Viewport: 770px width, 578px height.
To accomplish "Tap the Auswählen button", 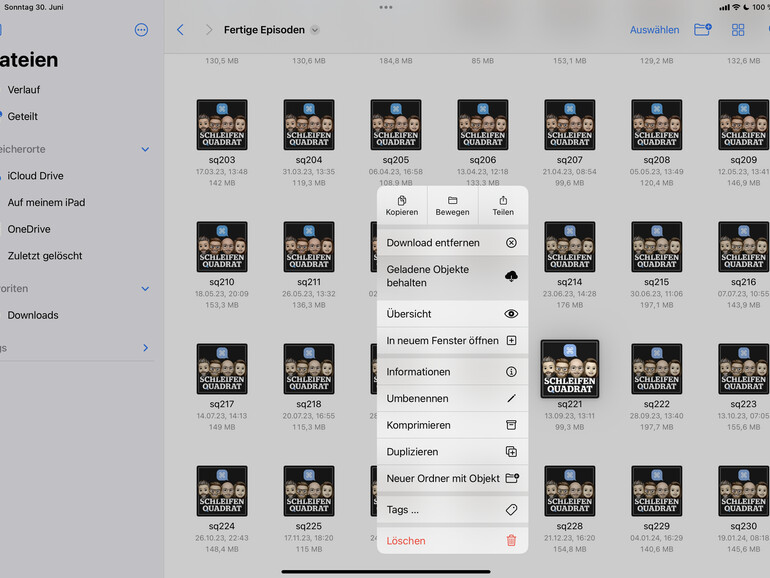I will tap(654, 30).
